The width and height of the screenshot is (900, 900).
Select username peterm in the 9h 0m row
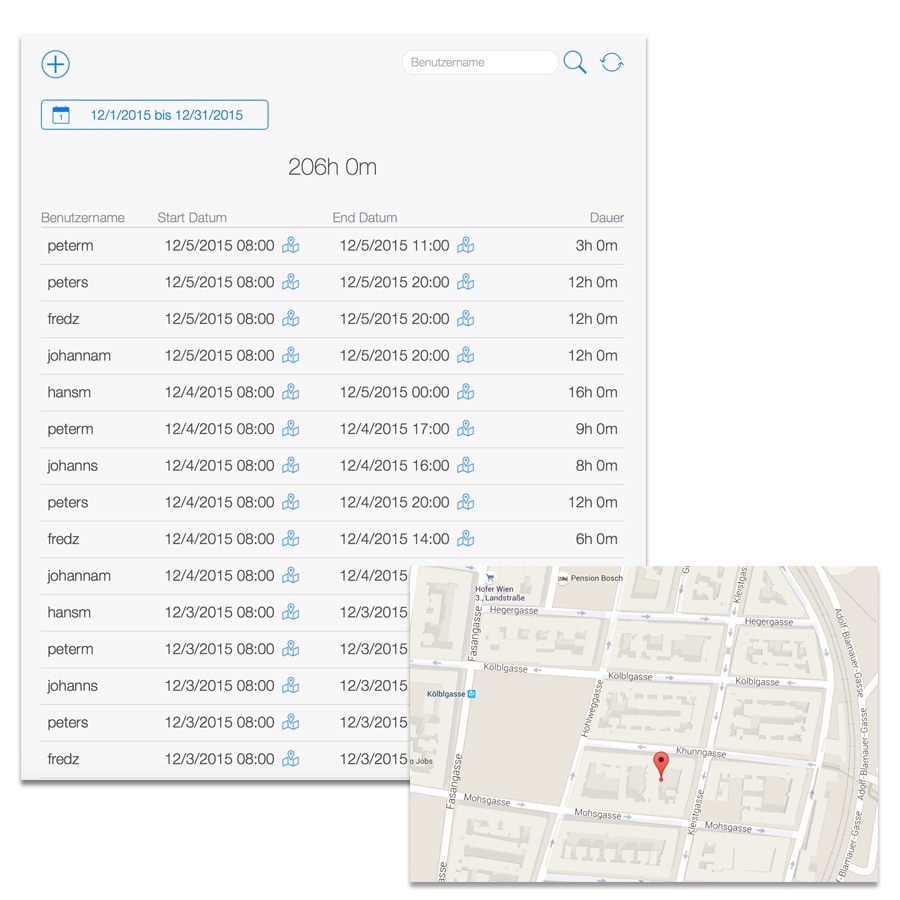70,429
